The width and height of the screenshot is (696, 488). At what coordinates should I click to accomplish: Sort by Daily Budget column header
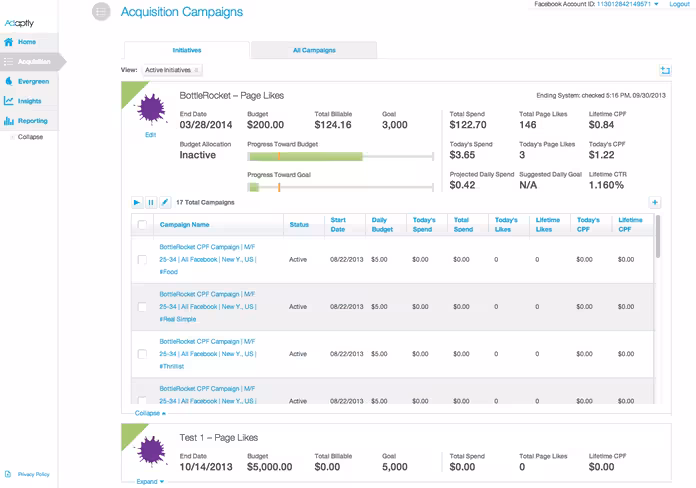382,225
